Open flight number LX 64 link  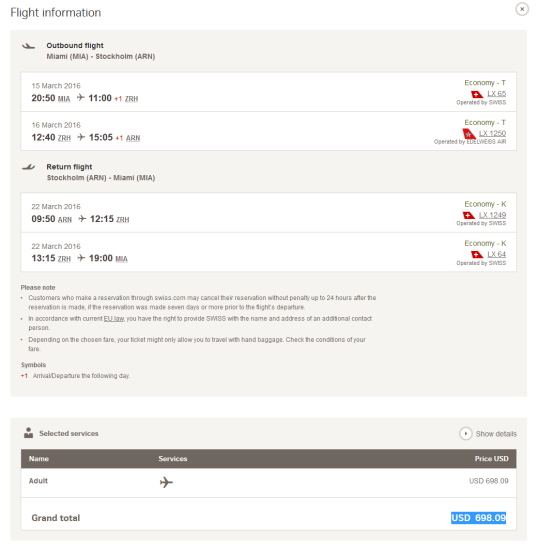(x=496, y=254)
